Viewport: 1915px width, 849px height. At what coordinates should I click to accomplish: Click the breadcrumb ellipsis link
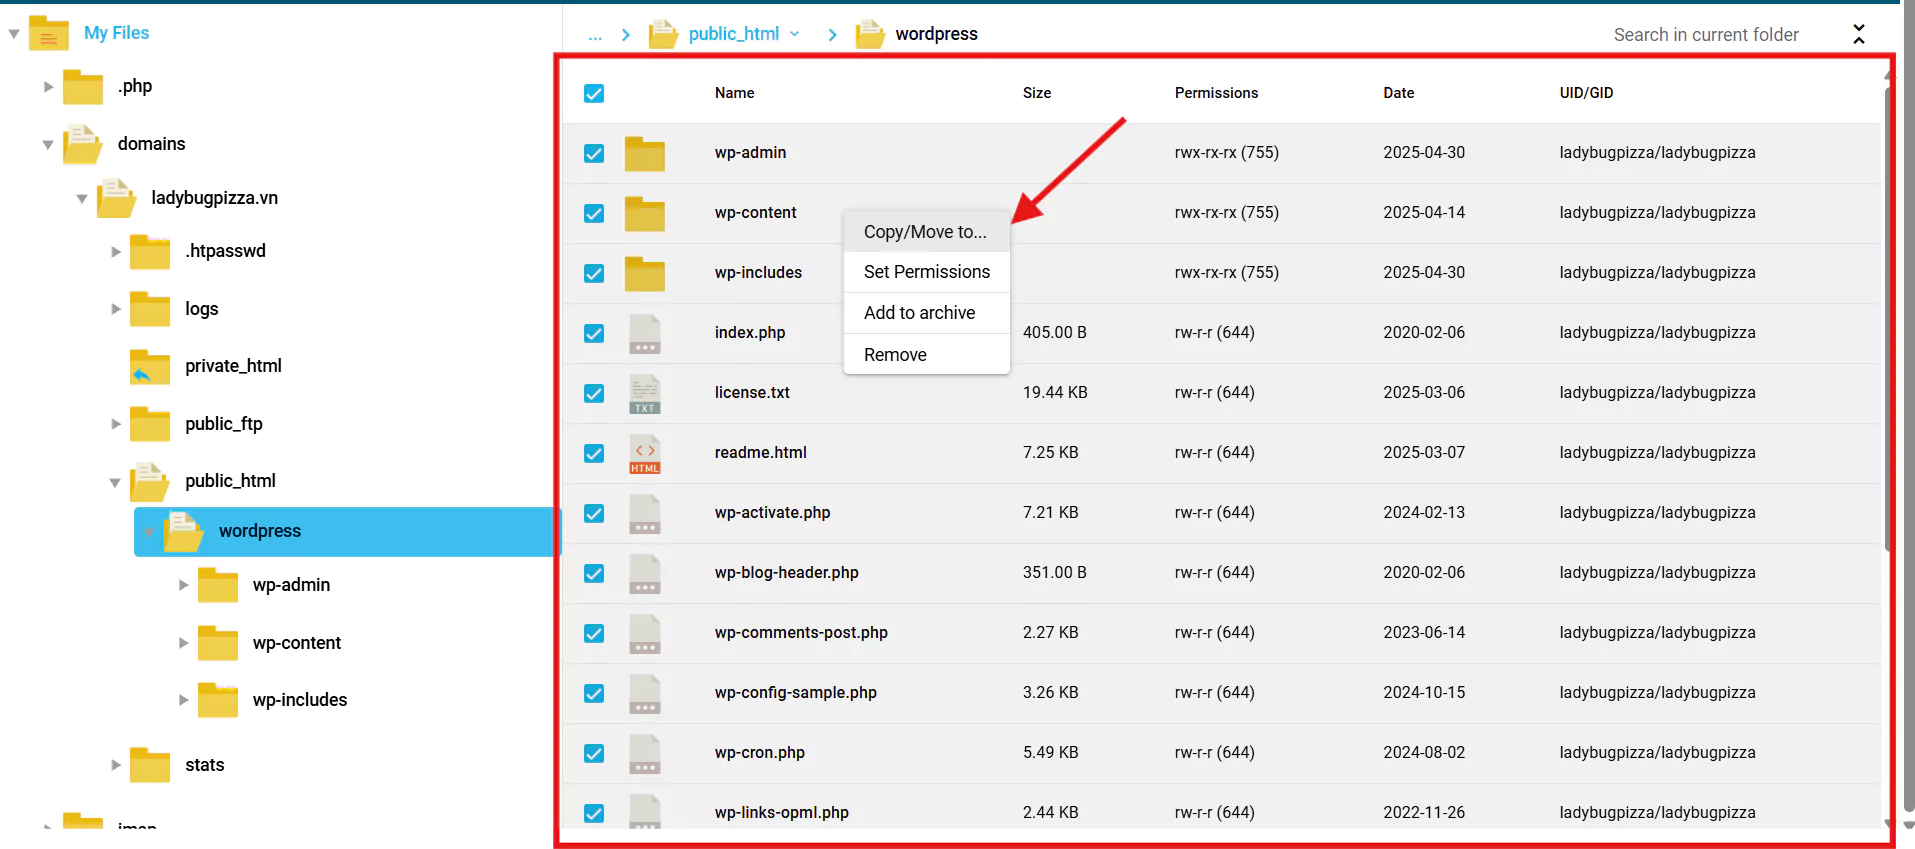point(595,35)
